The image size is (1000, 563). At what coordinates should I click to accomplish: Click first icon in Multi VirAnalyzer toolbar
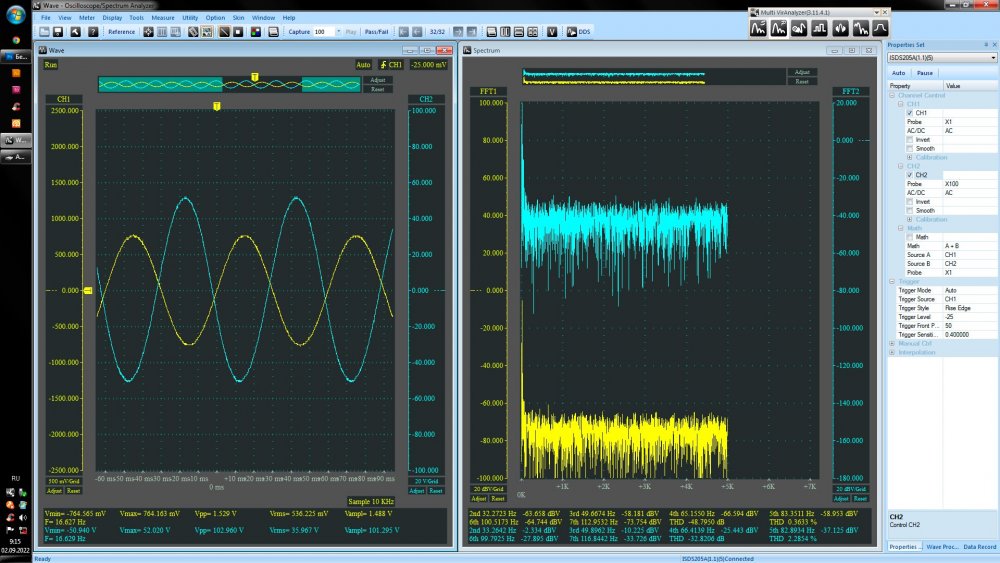pos(759,28)
